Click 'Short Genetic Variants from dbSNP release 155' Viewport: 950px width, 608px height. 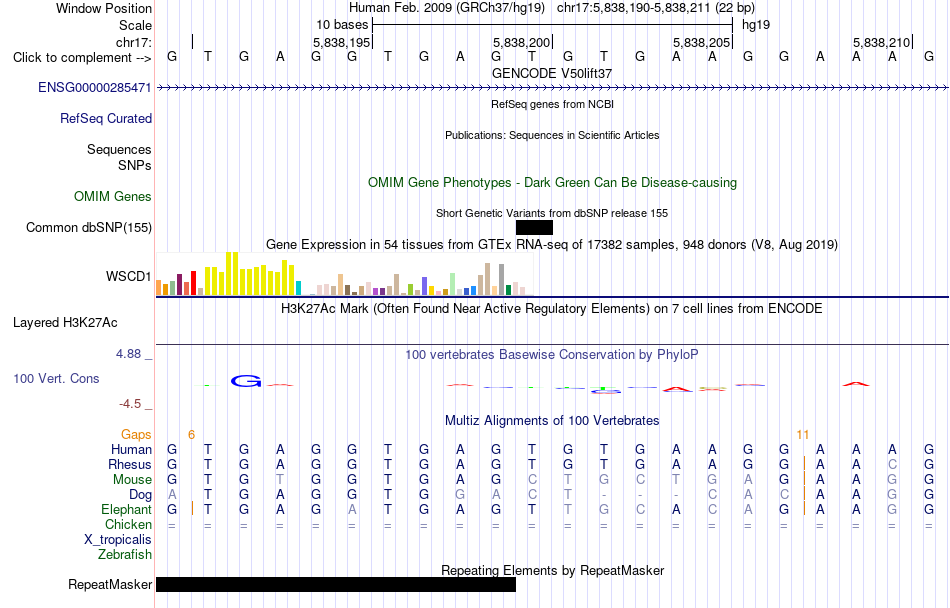tap(552, 213)
